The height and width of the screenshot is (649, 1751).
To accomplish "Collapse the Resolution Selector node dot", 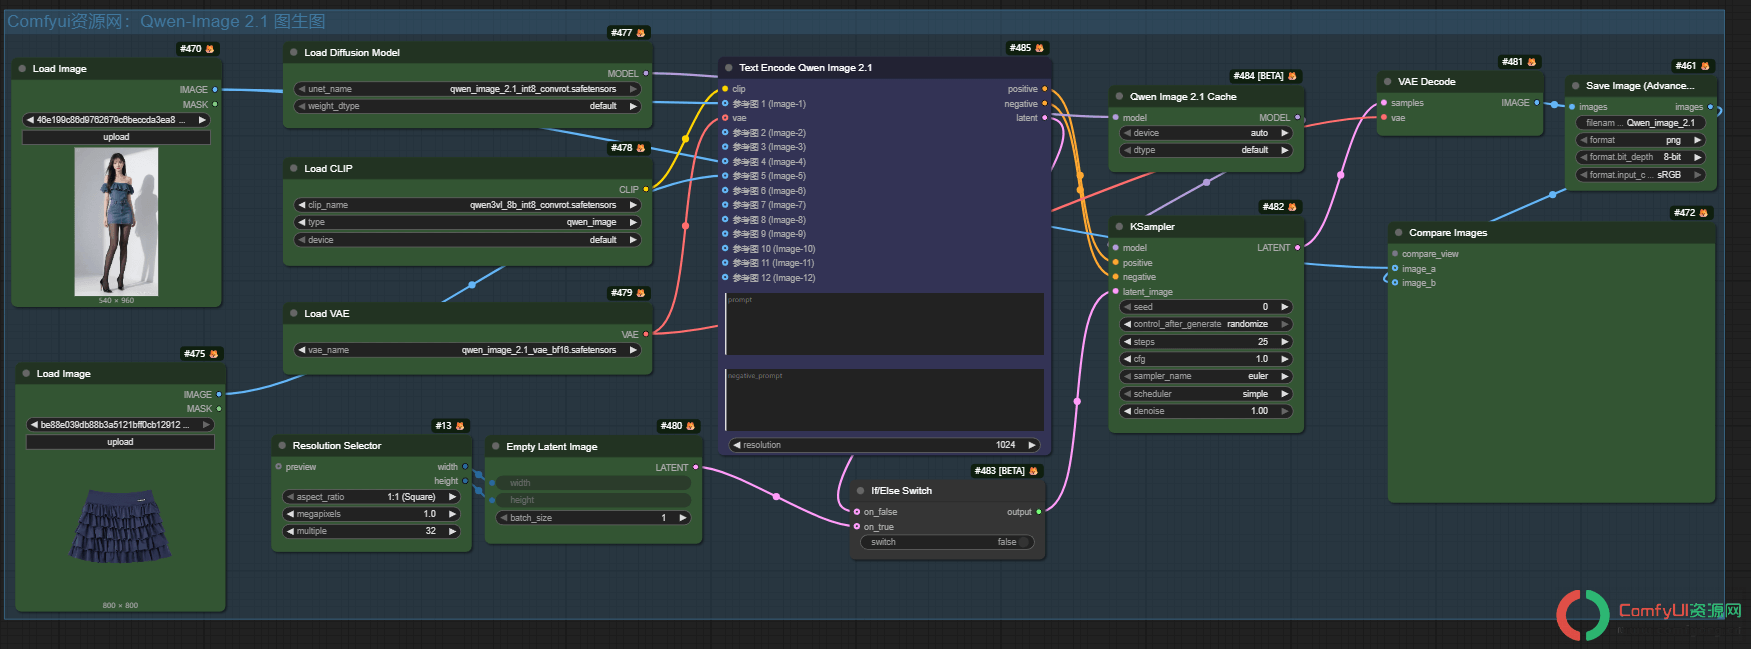I will 282,446.
